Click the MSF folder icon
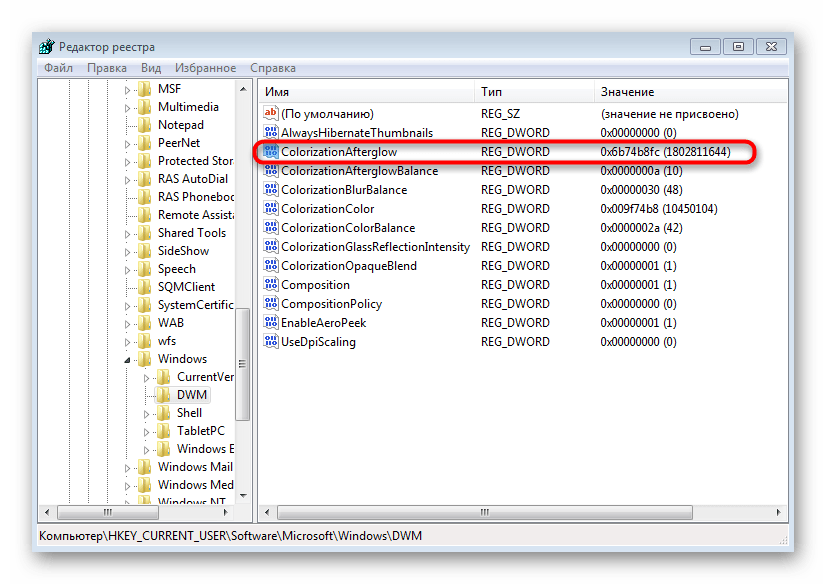 144,89
